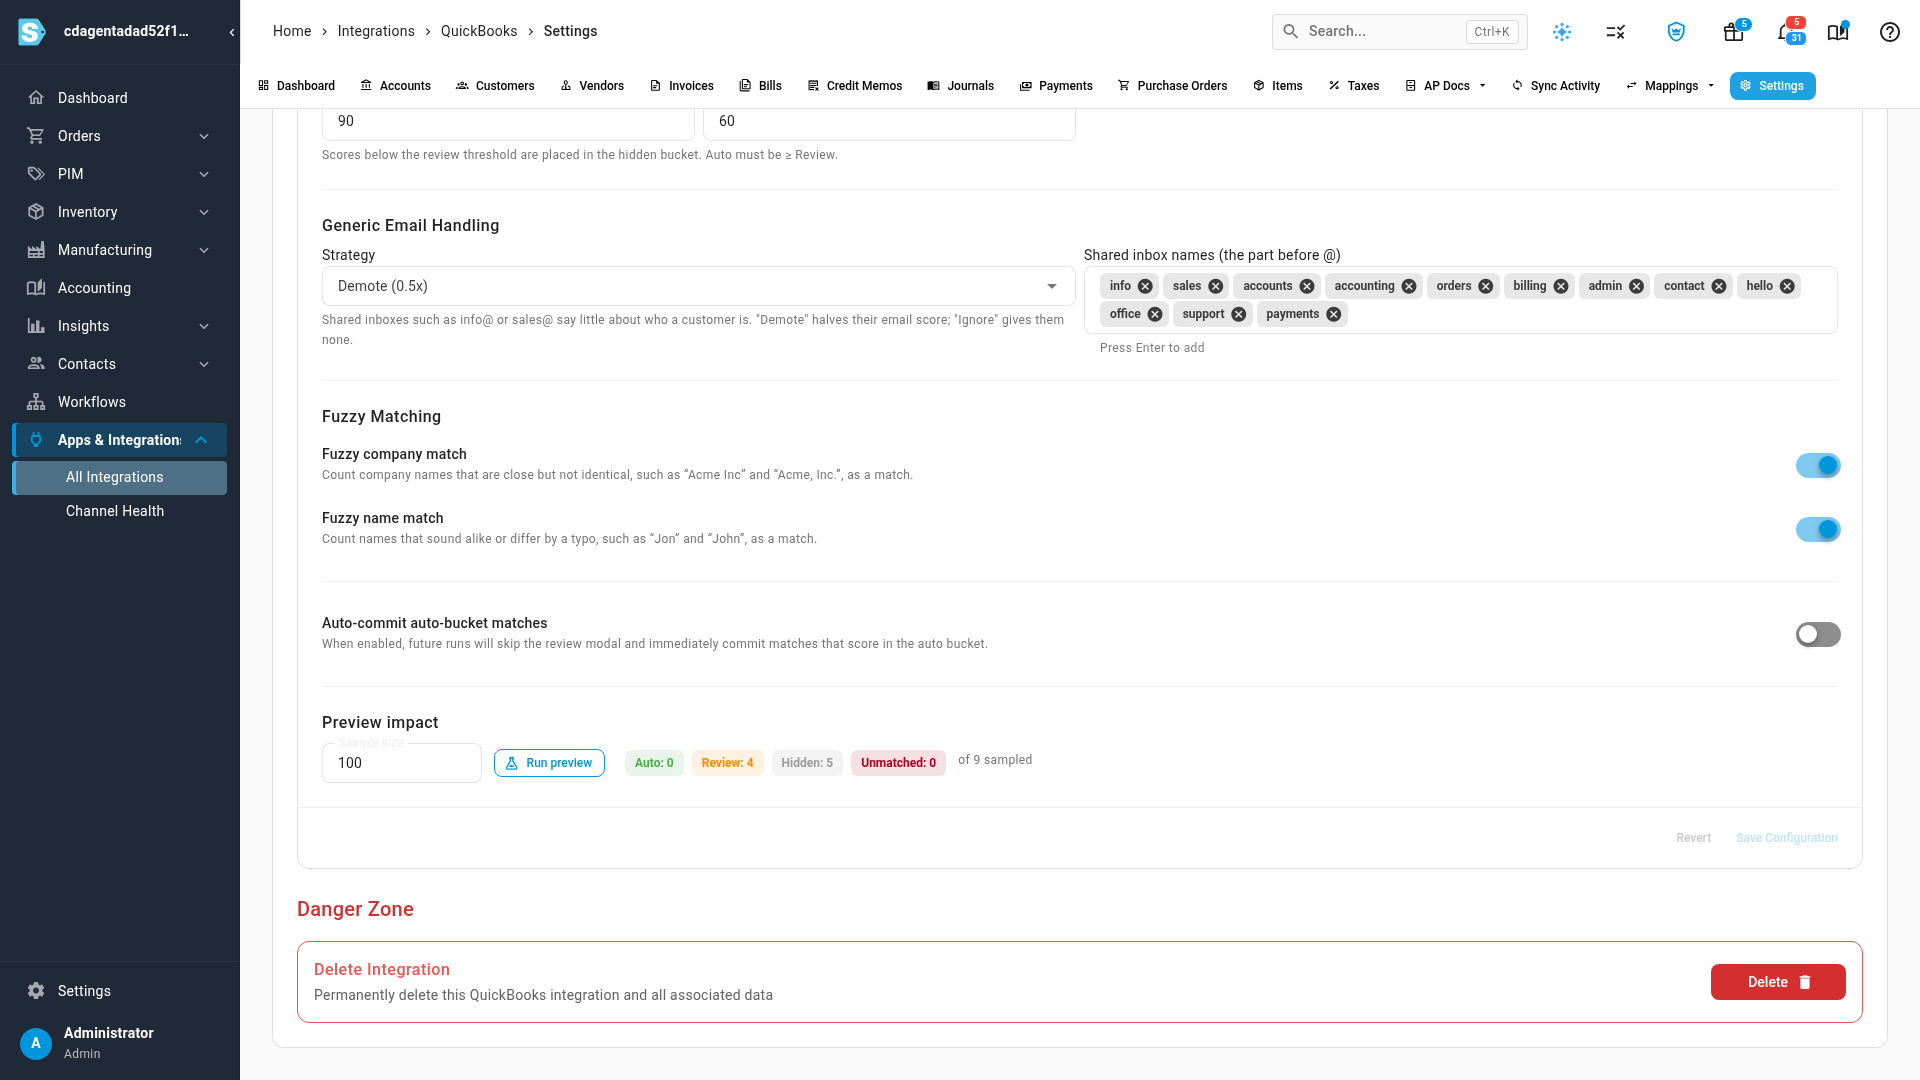
Task: Remove the 'sales' inbox chip
Action: coord(1215,286)
